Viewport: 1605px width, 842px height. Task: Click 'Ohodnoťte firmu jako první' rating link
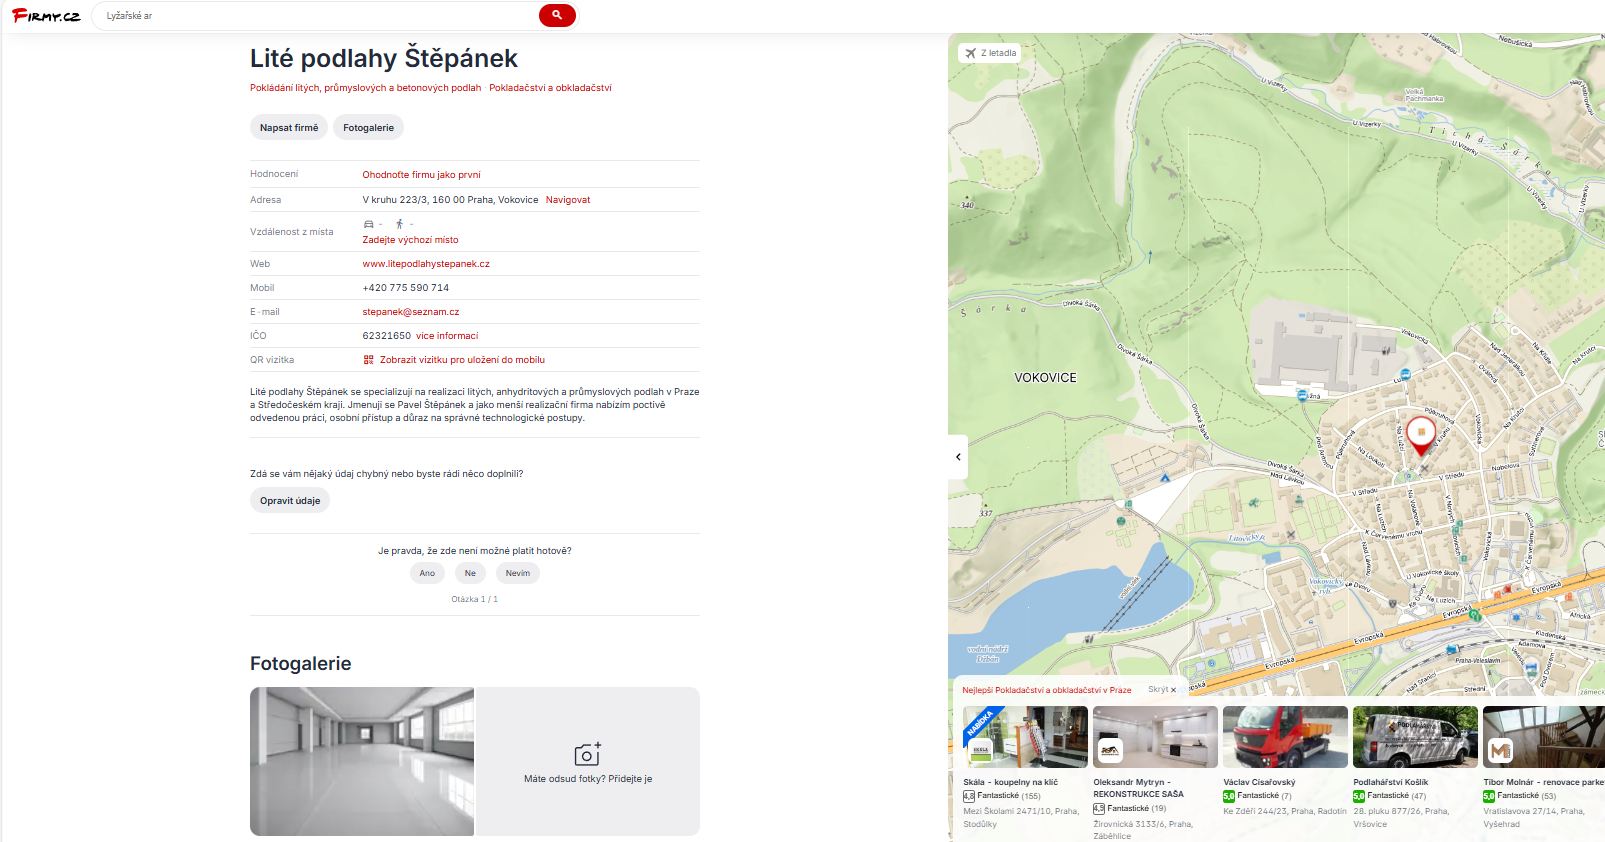click(x=421, y=175)
